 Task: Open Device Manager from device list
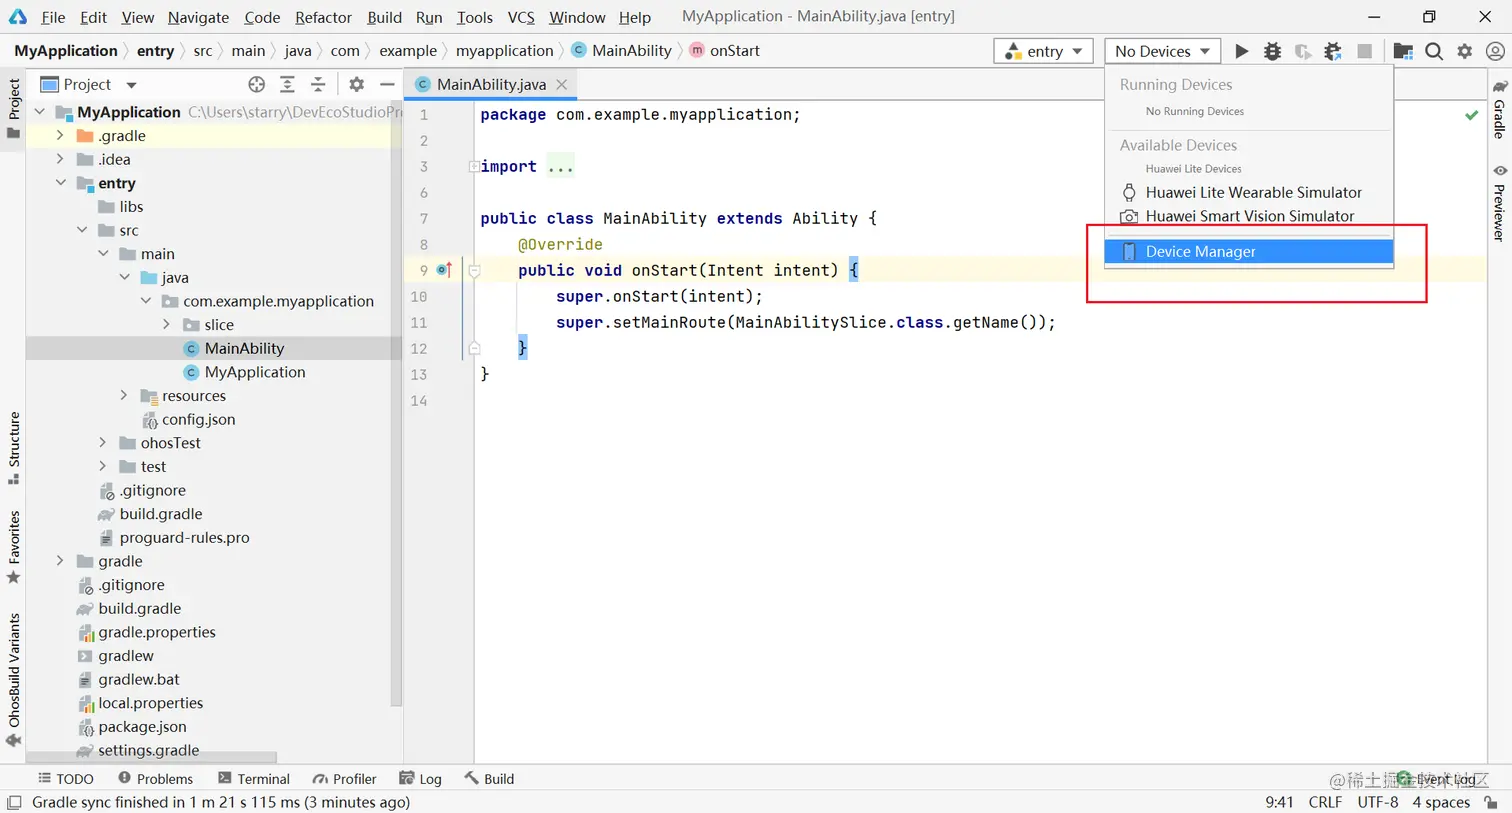click(1249, 252)
